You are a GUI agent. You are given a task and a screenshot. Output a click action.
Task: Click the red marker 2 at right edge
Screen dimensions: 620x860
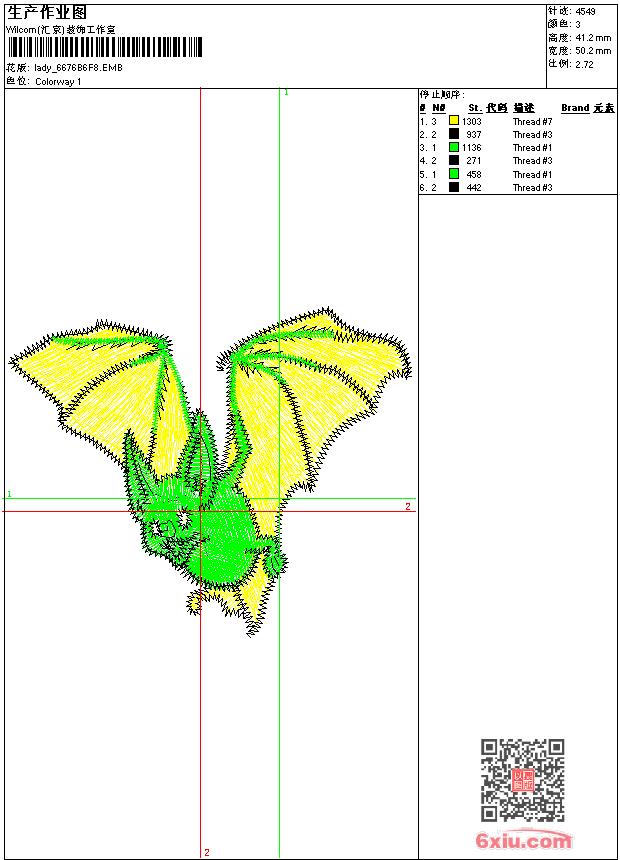[x=407, y=507]
